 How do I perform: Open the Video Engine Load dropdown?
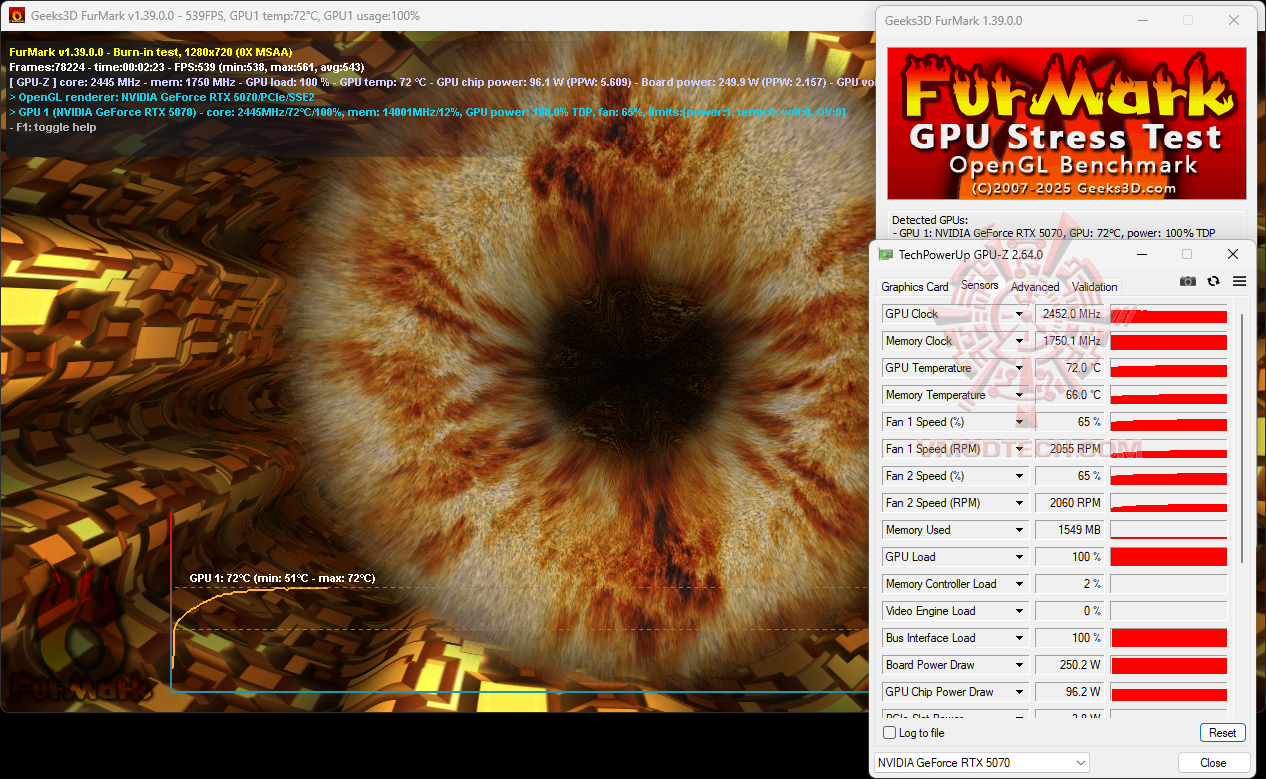click(x=1019, y=611)
